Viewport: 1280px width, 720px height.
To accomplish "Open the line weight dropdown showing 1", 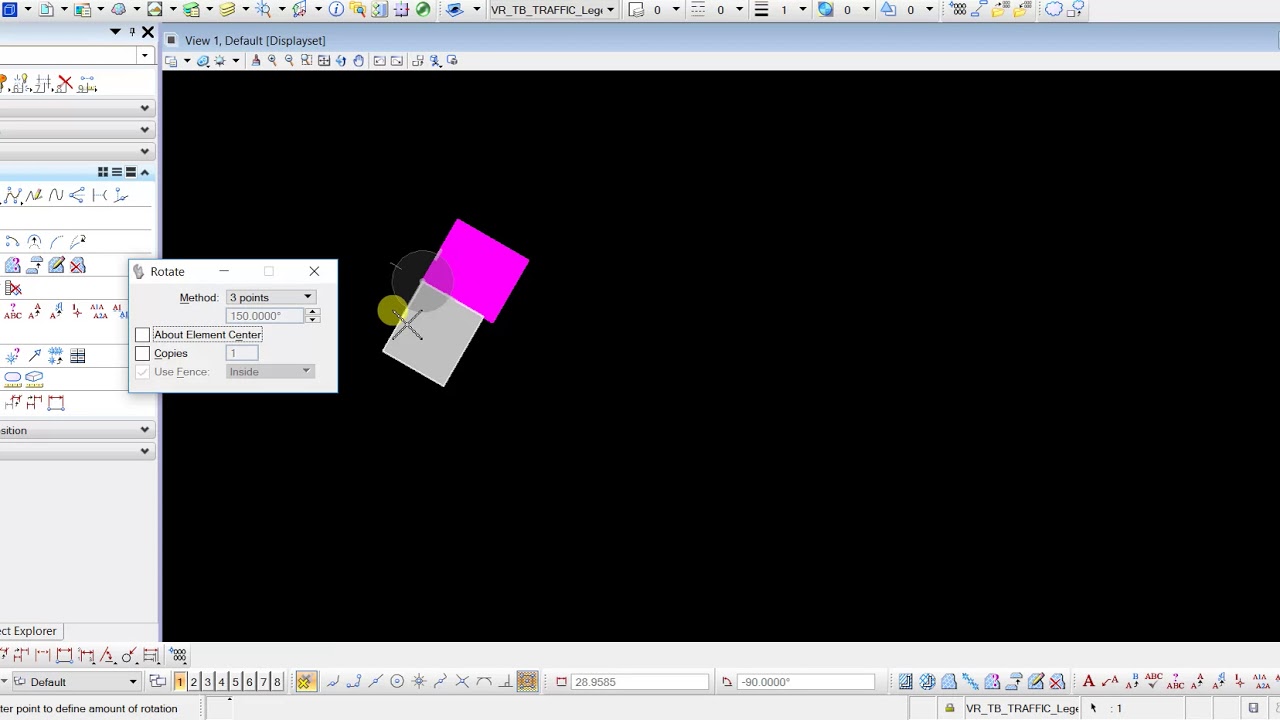I will click(802, 10).
